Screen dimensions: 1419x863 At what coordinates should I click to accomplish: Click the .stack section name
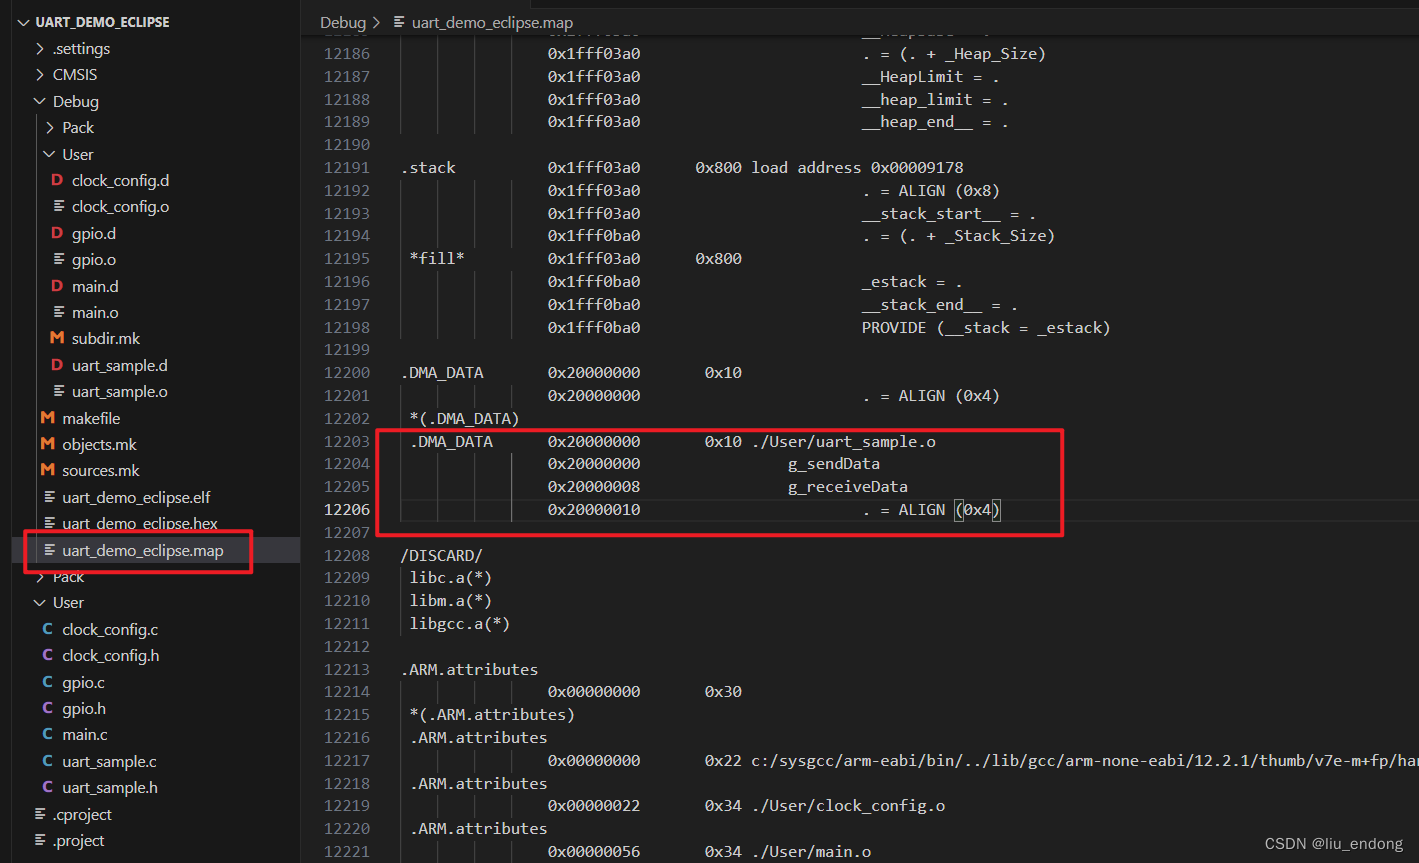pos(428,168)
